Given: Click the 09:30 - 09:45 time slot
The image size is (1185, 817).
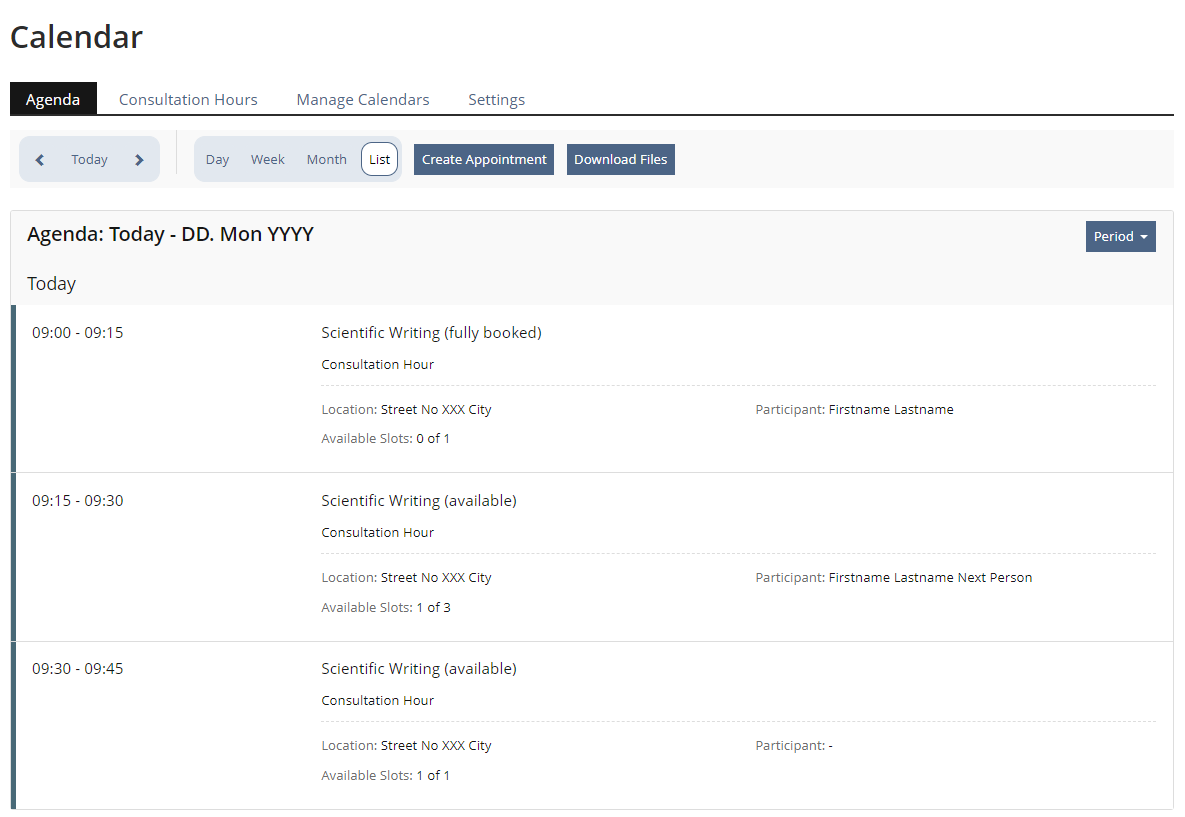Looking at the screenshot, I should [x=78, y=669].
